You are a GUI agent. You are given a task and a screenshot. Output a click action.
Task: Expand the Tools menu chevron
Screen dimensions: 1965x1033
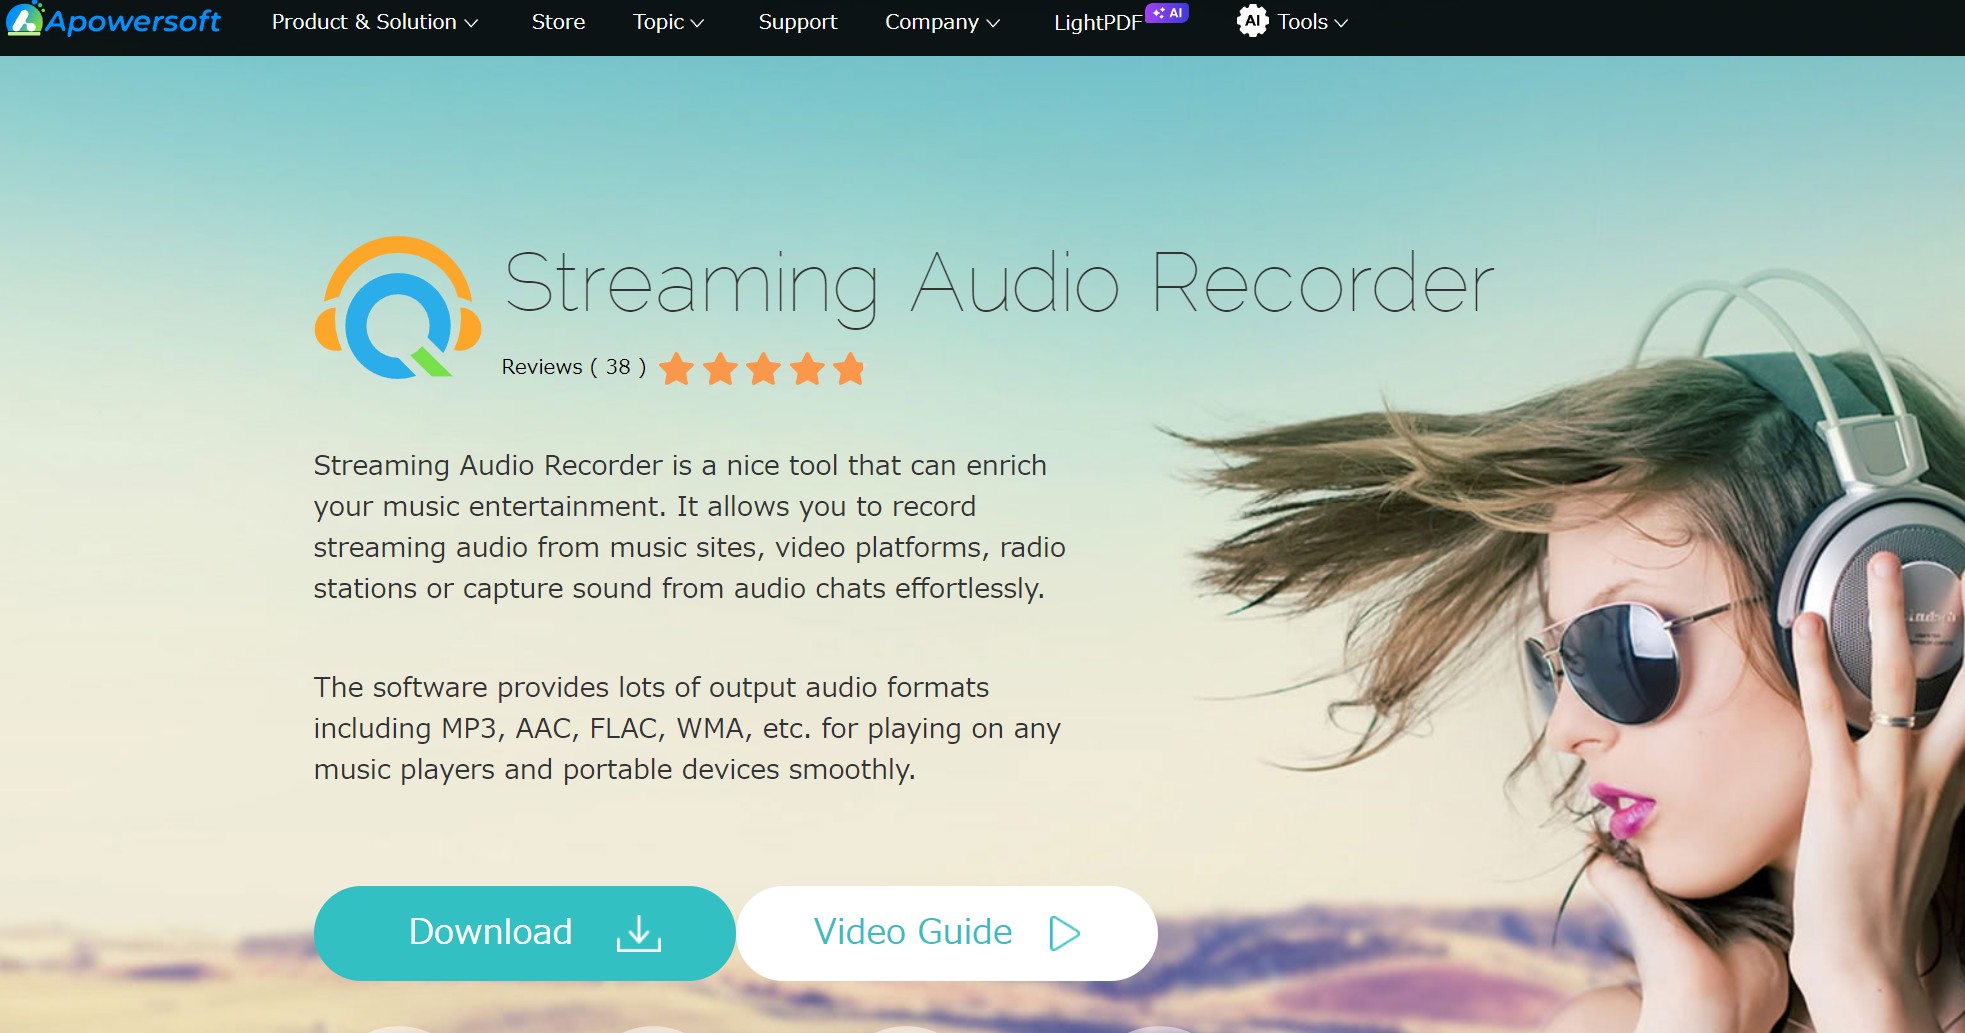1341,23
